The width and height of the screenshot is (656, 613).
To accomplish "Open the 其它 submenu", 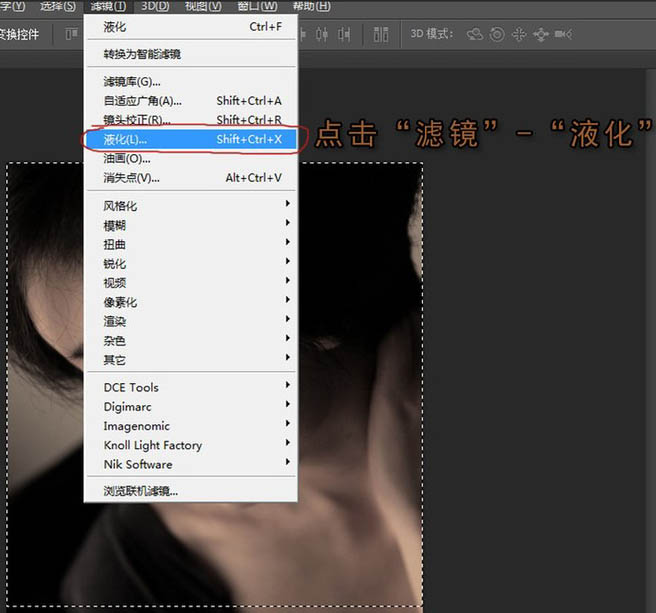I will (x=191, y=360).
